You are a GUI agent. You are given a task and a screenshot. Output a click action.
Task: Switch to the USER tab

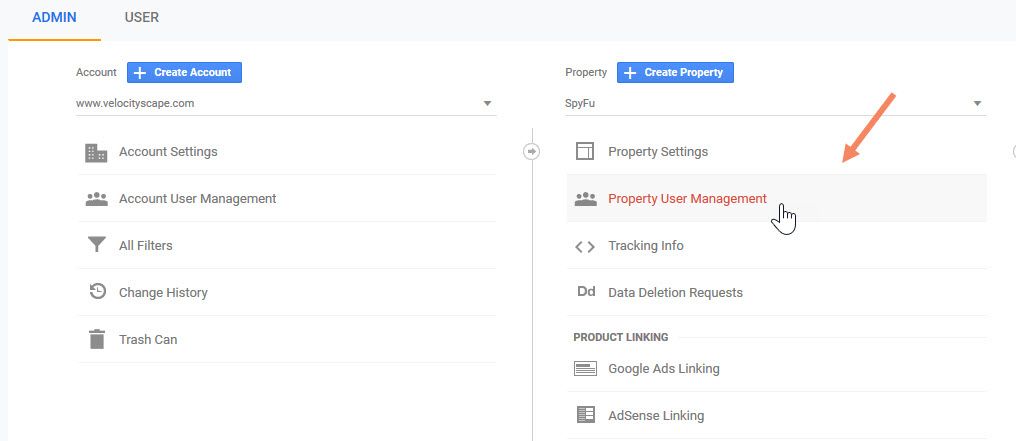tap(141, 18)
